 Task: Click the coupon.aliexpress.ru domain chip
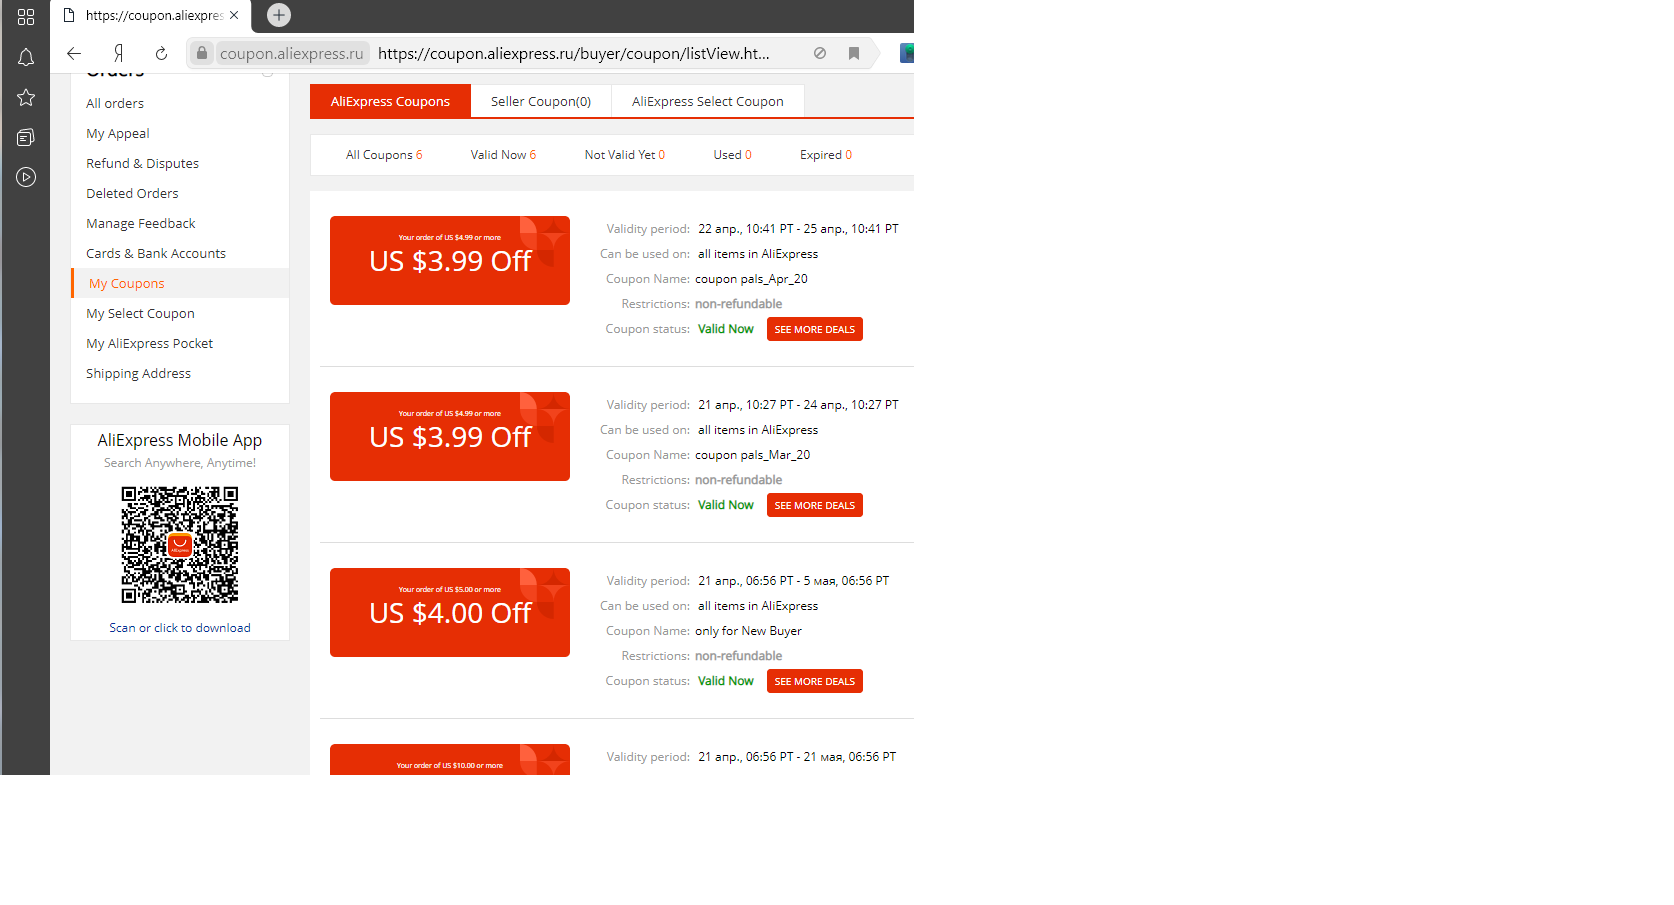click(292, 53)
